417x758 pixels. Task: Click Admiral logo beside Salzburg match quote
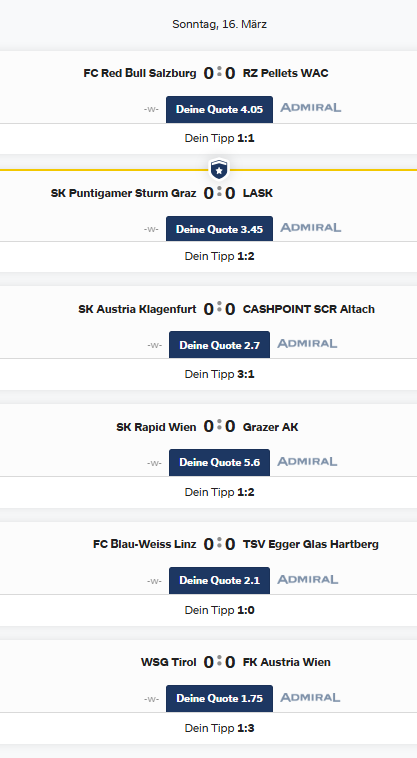(311, 108)
